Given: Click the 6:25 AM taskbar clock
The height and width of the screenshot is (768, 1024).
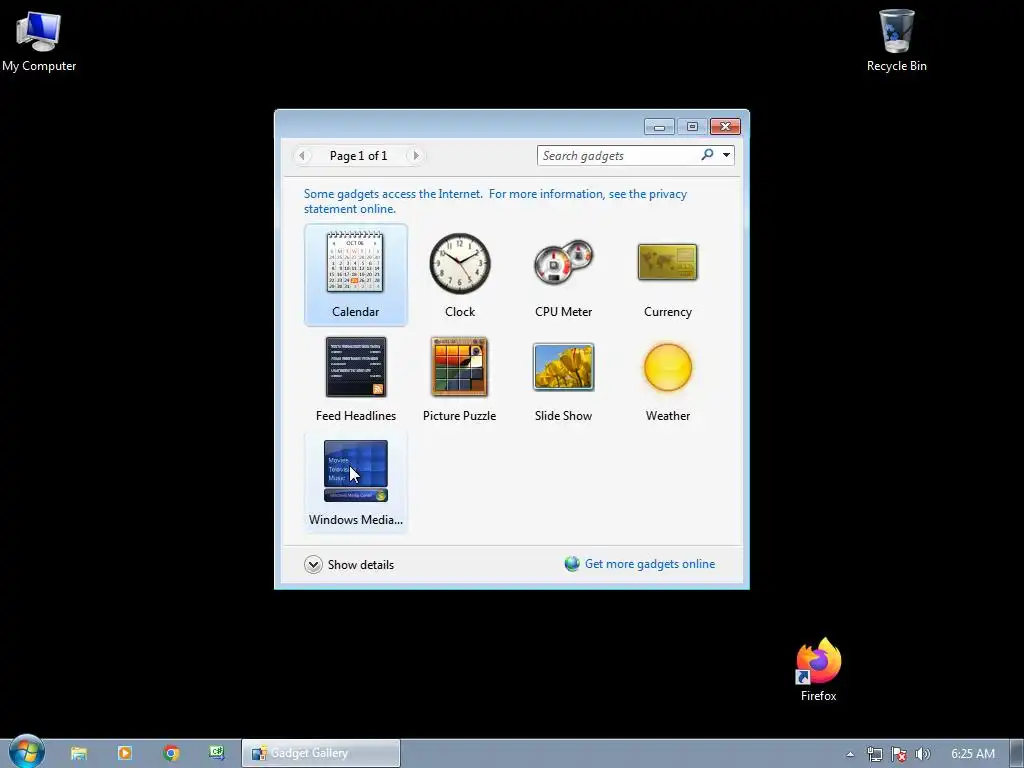Looking at the screenshot, I should (972, 754).
